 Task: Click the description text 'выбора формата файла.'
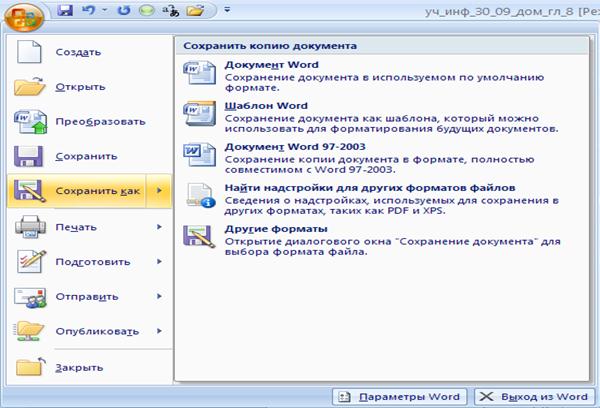[x=296, y=252]
